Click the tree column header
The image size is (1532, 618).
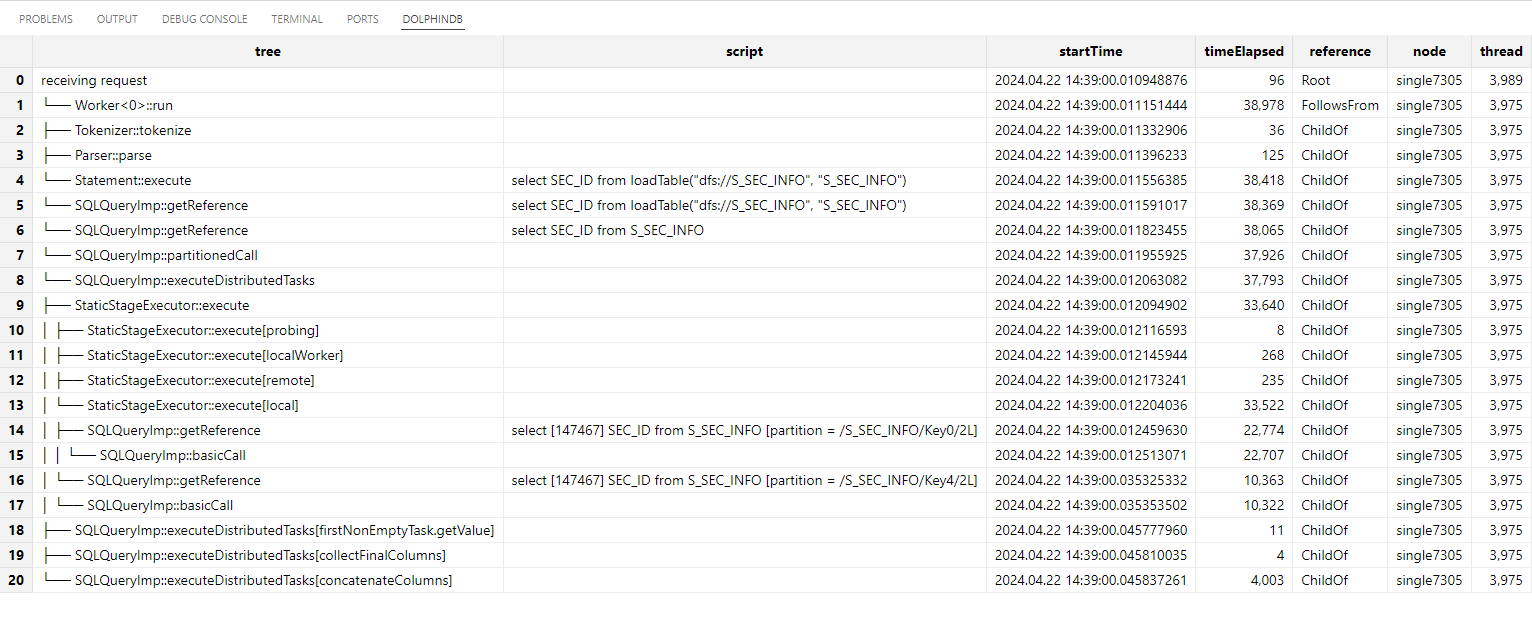(268, 52)
